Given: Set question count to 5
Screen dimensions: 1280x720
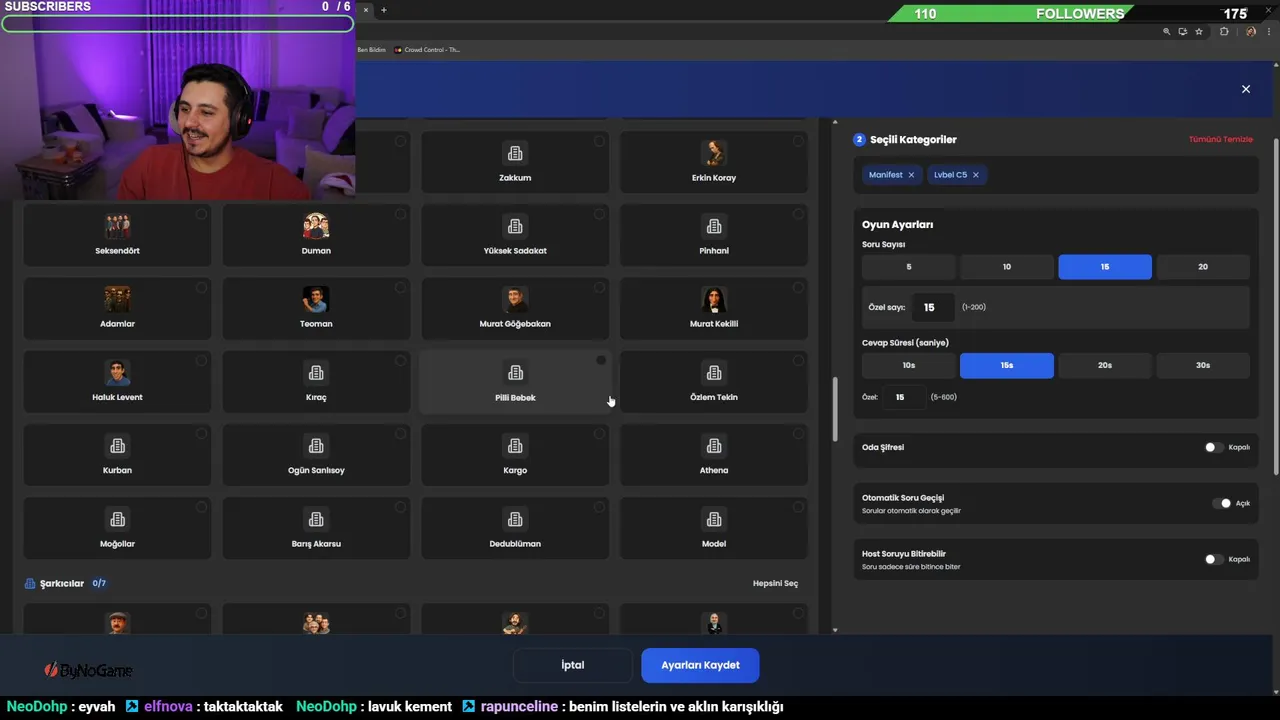Looking at the screenshot, I should click(909, 267).
